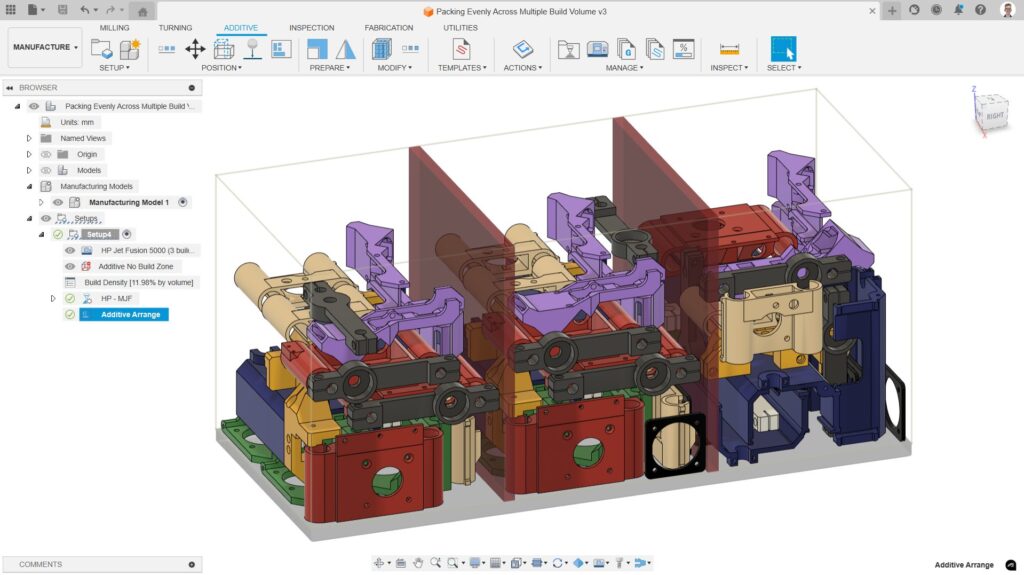Toggle visibility eye of the root document

coord(34,106)
